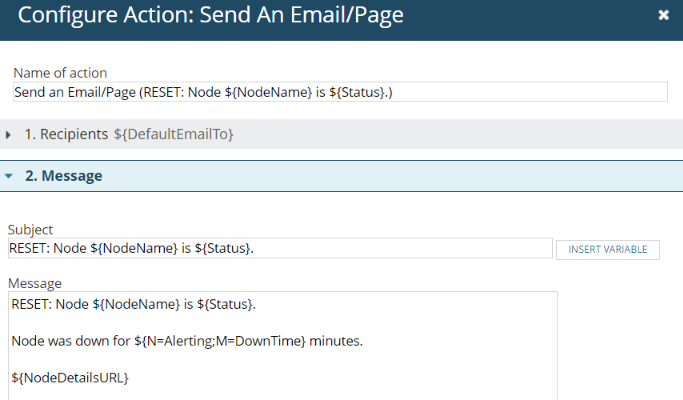Click the 'Message' label above text area
Image resolution: width=683 pixels, height=400 pixels.
(x=36, y=284)
